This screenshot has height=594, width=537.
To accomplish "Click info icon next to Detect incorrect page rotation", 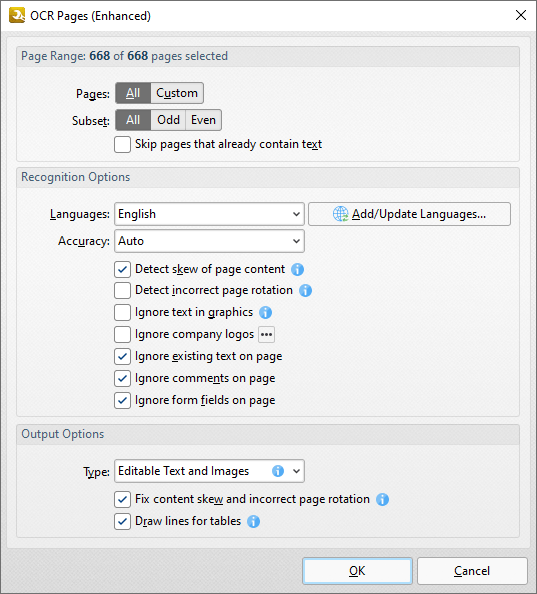I will (305, 291).
